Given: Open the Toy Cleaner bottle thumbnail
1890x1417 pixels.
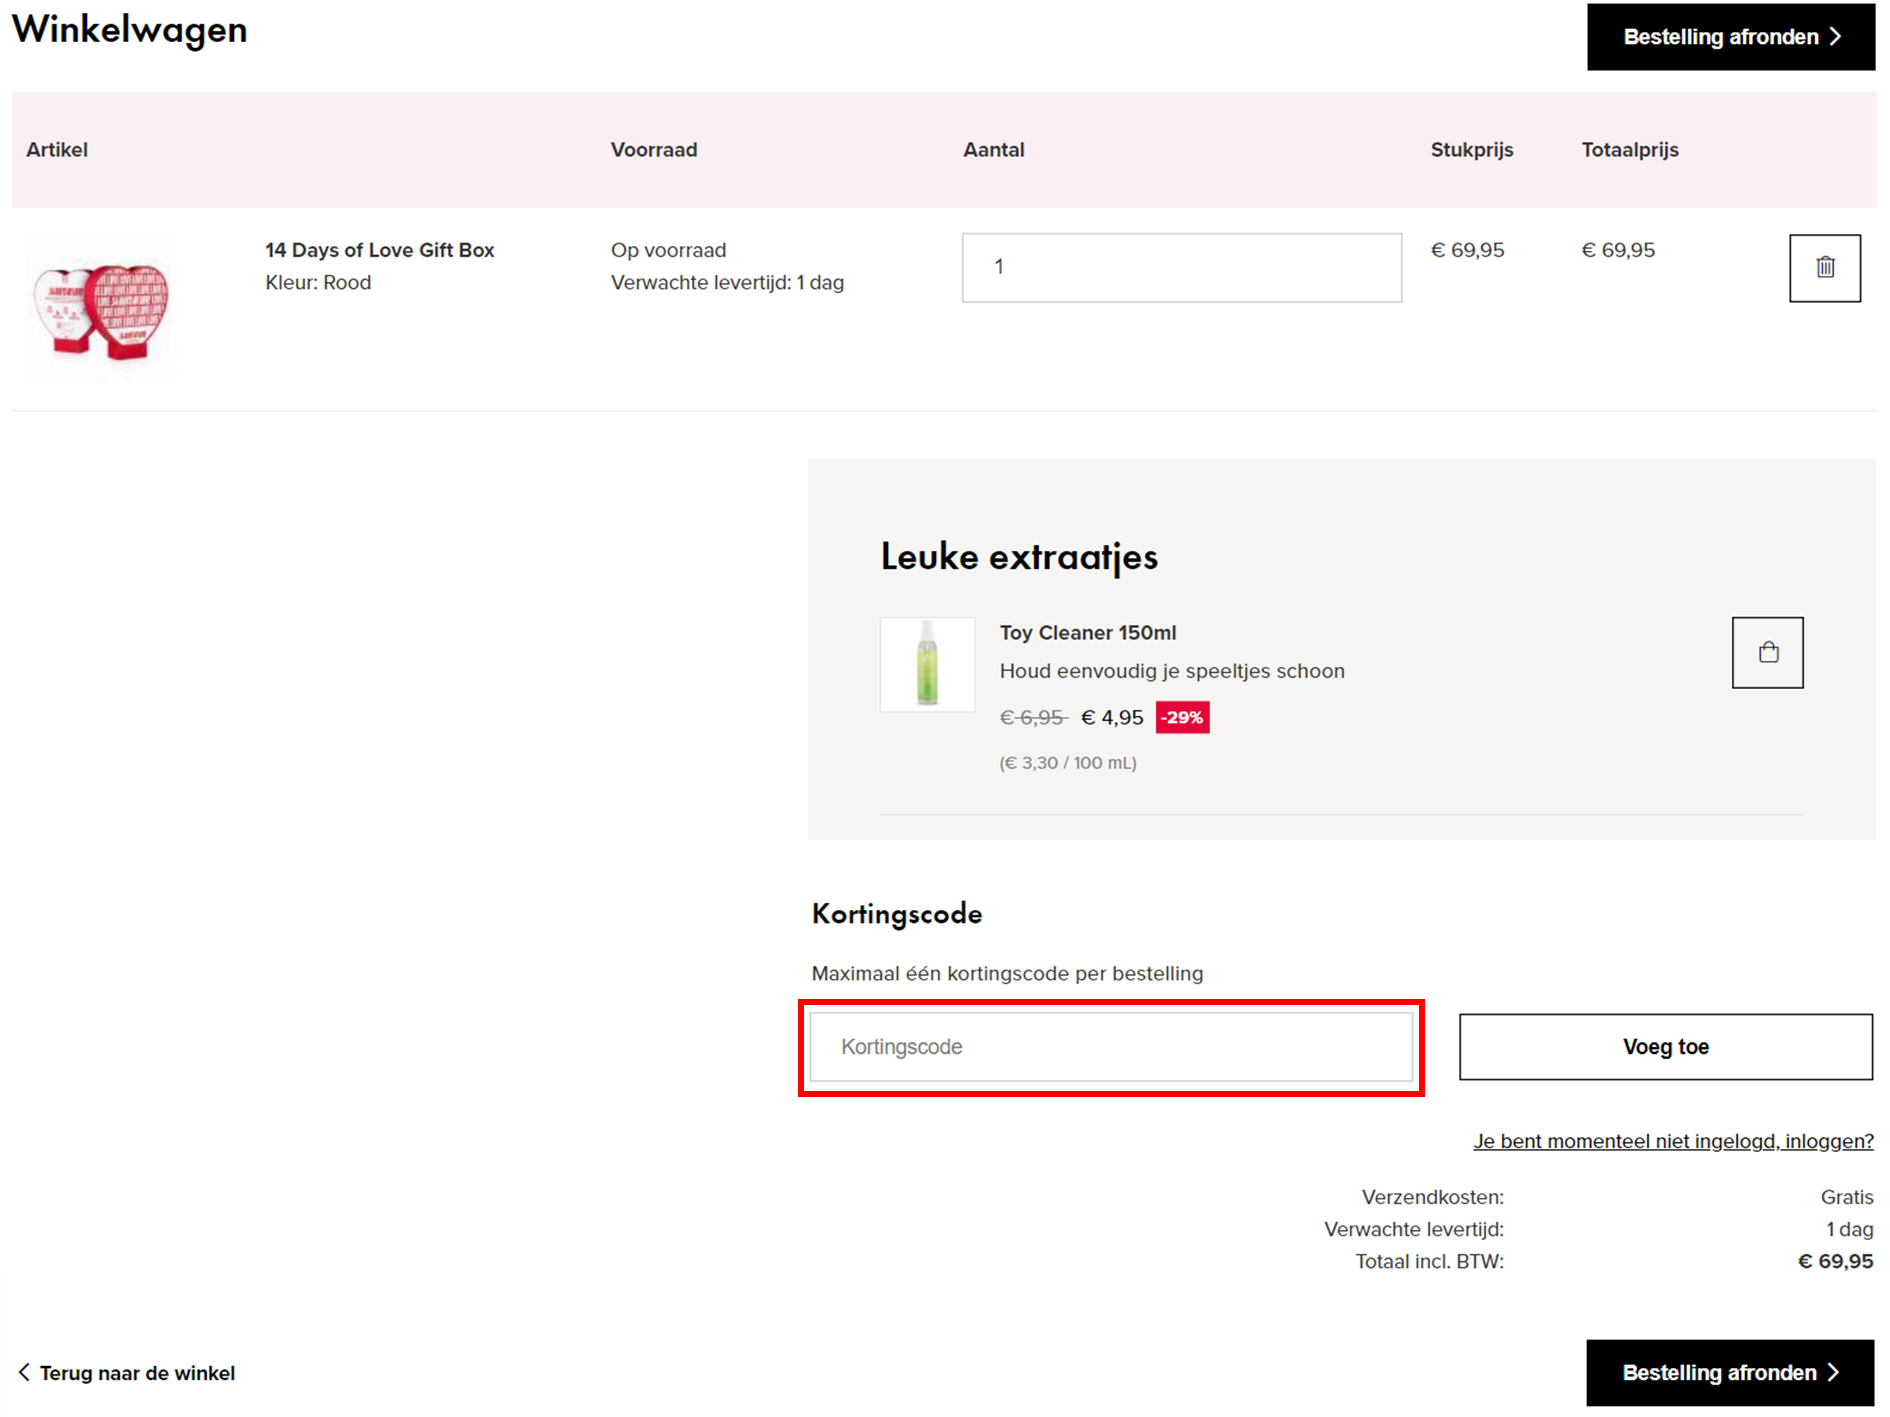Looking at the screenshot, I should point(927,664).
